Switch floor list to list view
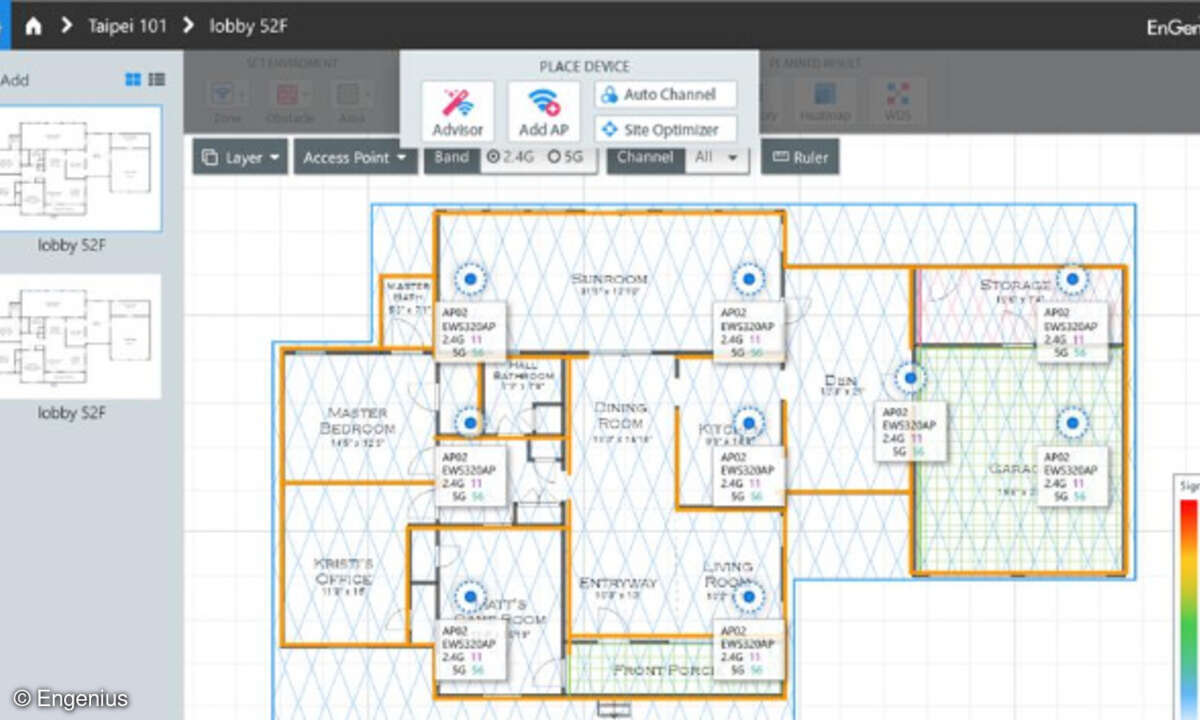 pyautogui.click(x=157, y=79)
